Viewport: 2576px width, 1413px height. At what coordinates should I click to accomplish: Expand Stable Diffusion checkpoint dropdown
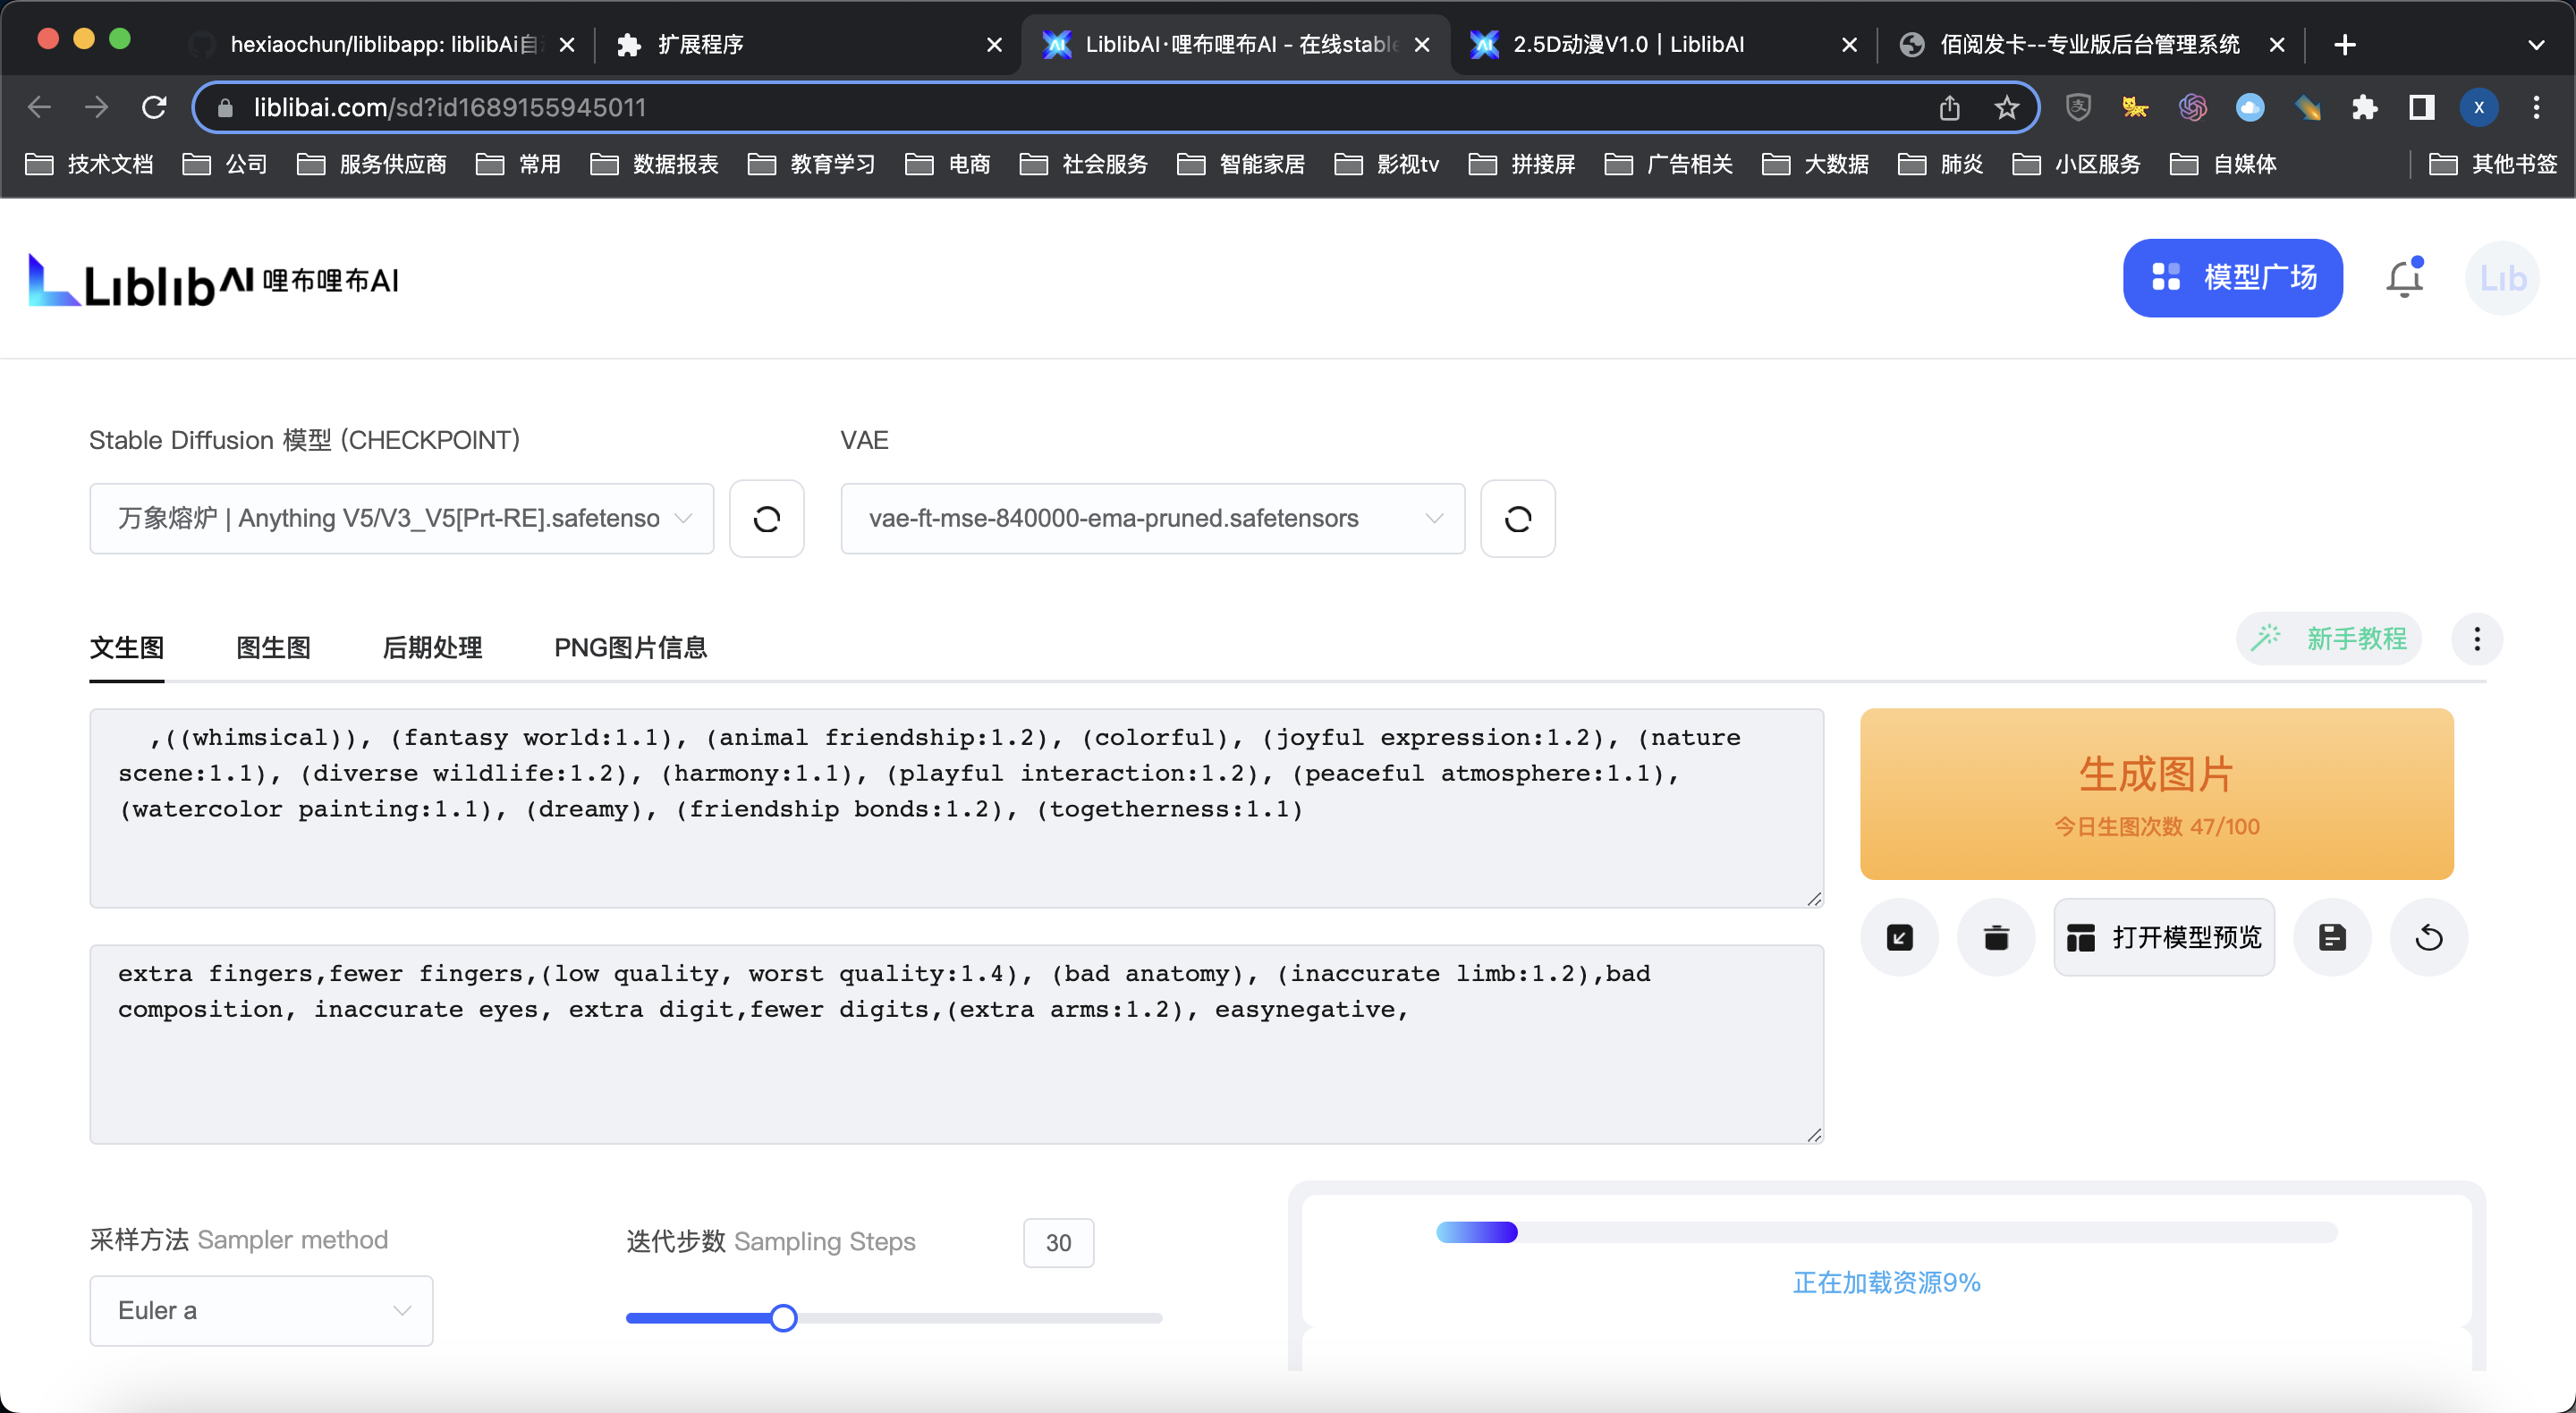pyautogui.click(x=401, y=518)
